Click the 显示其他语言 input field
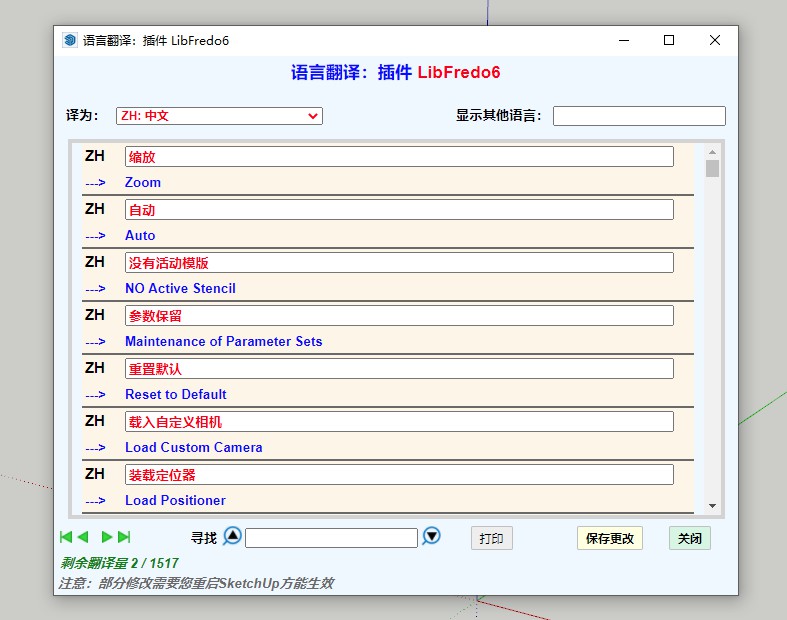 click(638, 116)
